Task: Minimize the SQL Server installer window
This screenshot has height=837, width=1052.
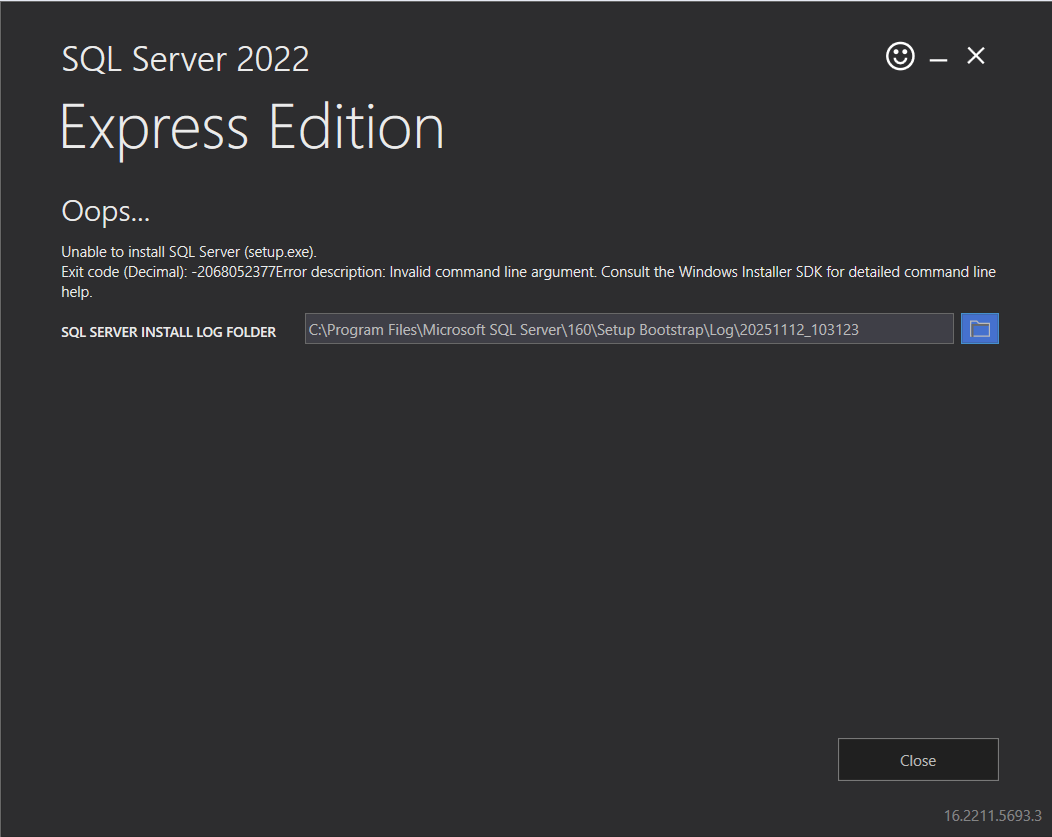Action: tap(937, 57)
